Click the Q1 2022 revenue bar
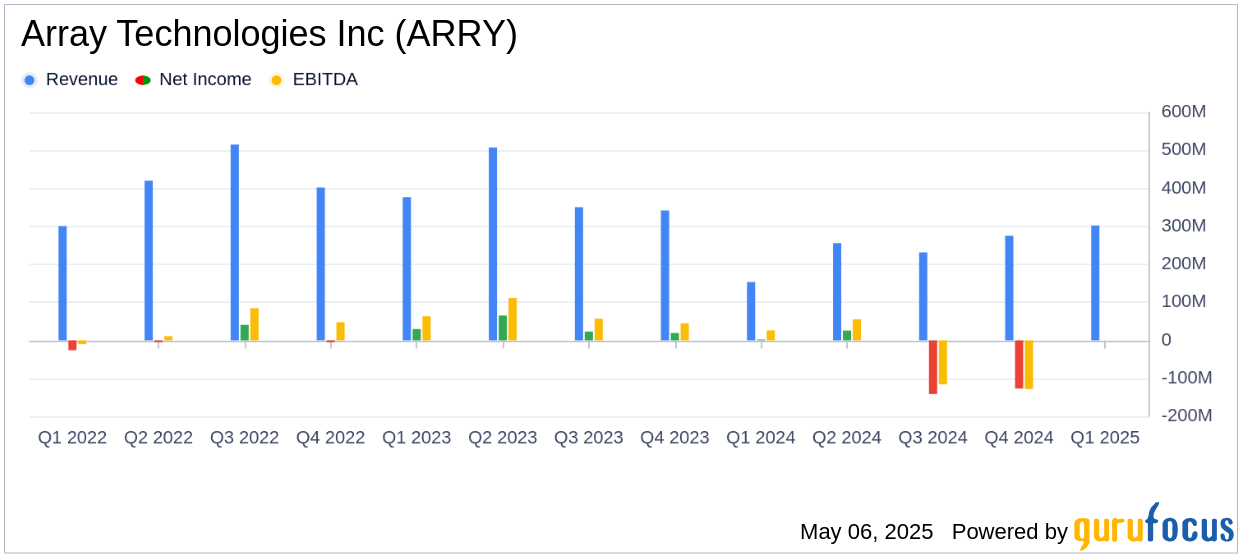The height and width of the screenshot is (557, 1242). (x=63, y=283)
